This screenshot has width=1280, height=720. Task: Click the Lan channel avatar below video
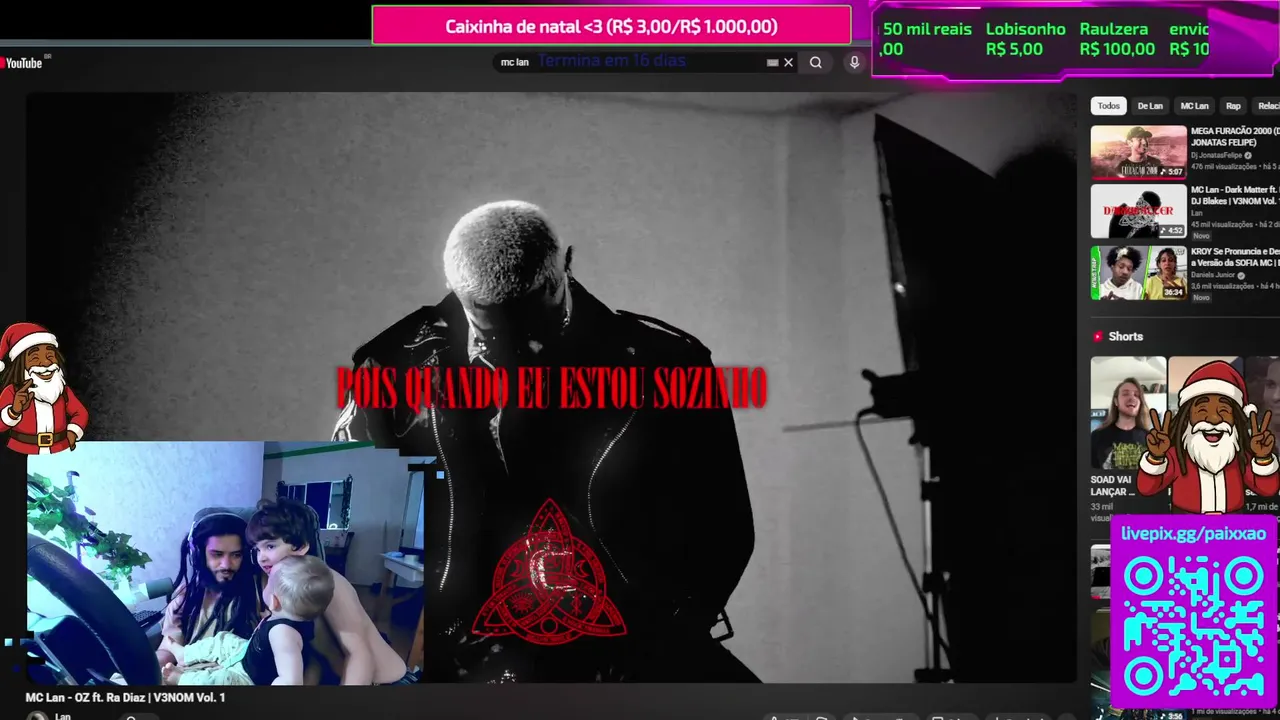point(37,716)
